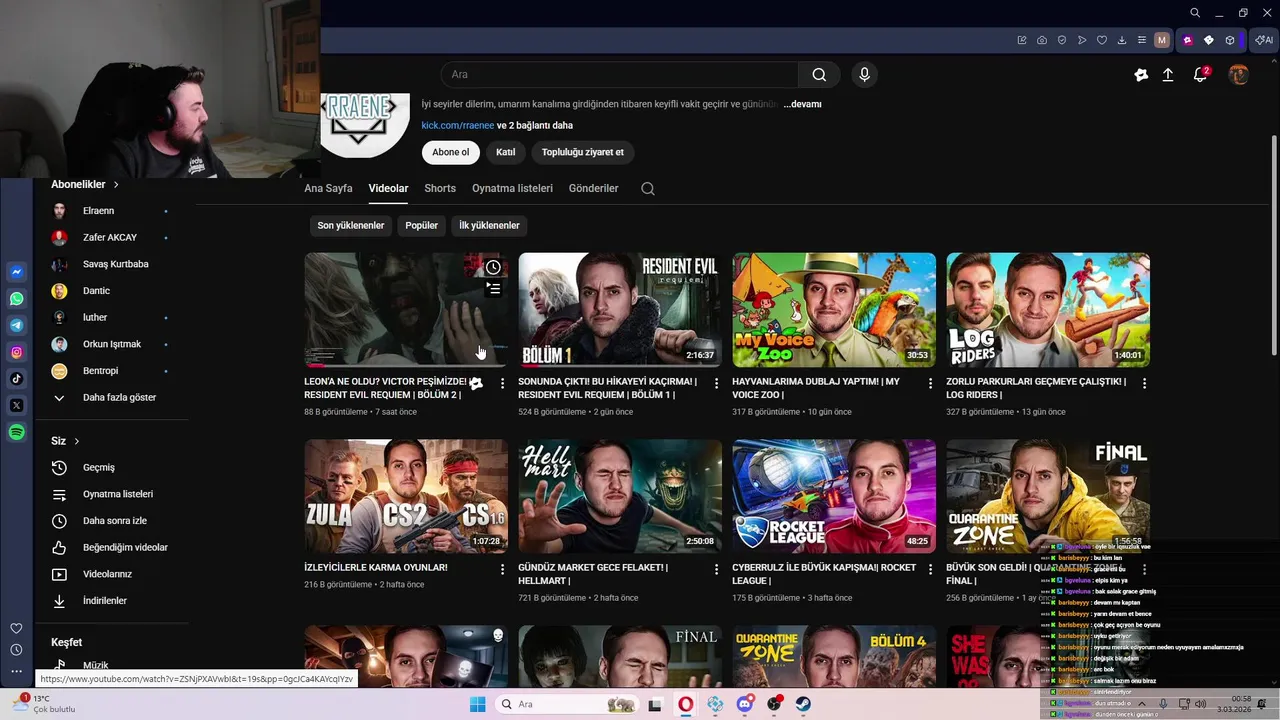Expand channel description ...devamı
This screenshot has width=1280, height=720.
802,104
